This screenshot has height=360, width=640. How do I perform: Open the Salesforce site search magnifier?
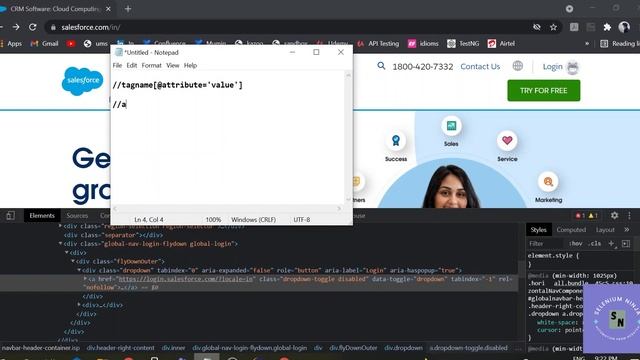[381, 66]
